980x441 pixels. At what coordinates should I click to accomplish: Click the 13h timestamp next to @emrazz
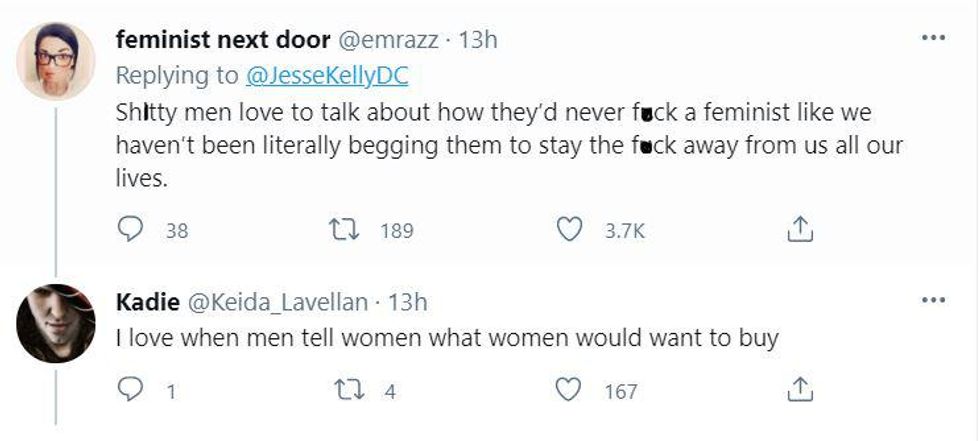(x=477, y=40)
